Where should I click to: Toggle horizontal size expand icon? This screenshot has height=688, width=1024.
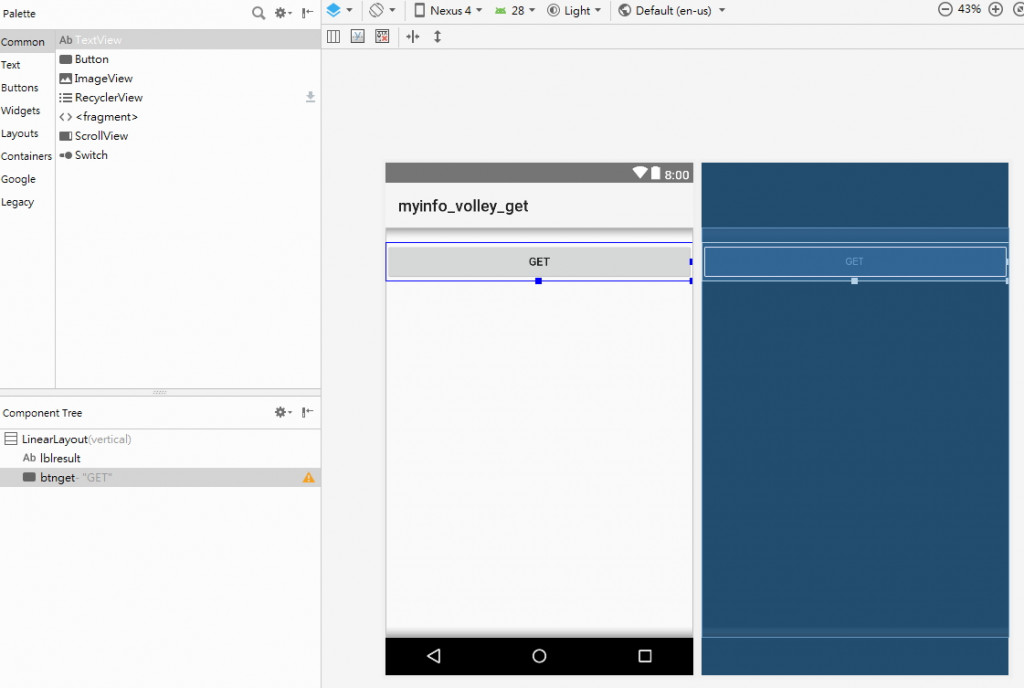[x=413, y=37]
